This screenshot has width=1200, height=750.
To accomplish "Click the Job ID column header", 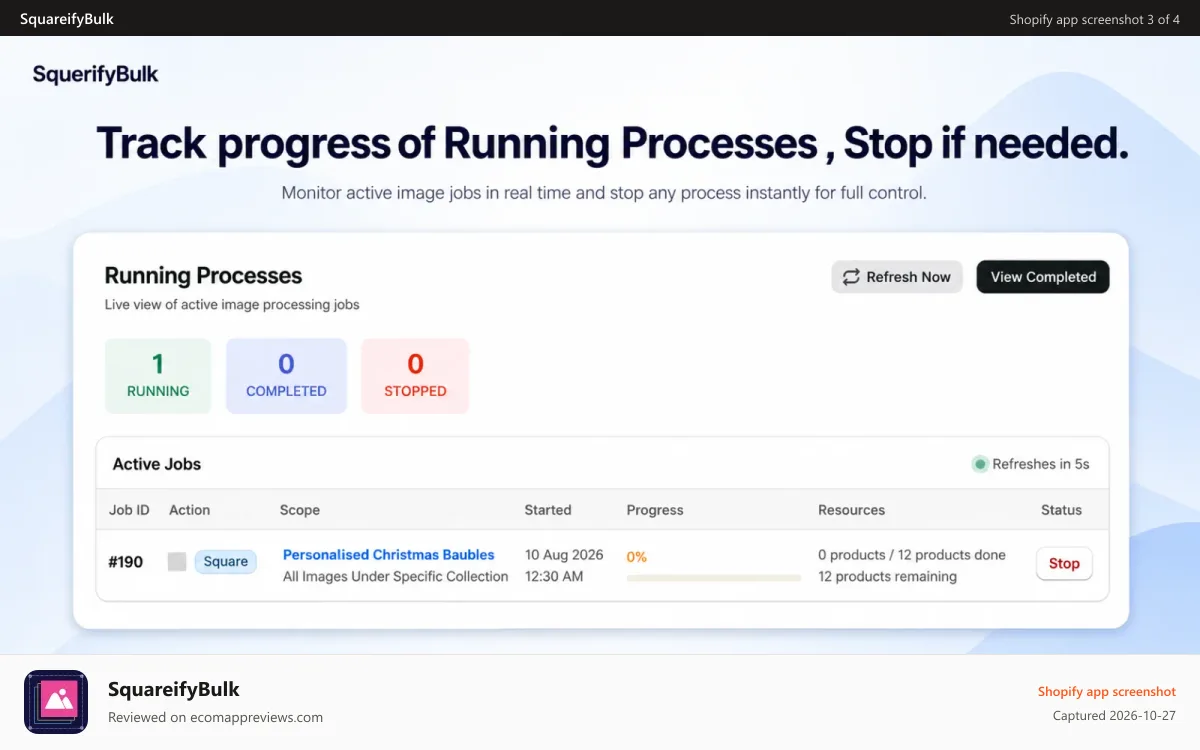I will click(x=129, y=510).
